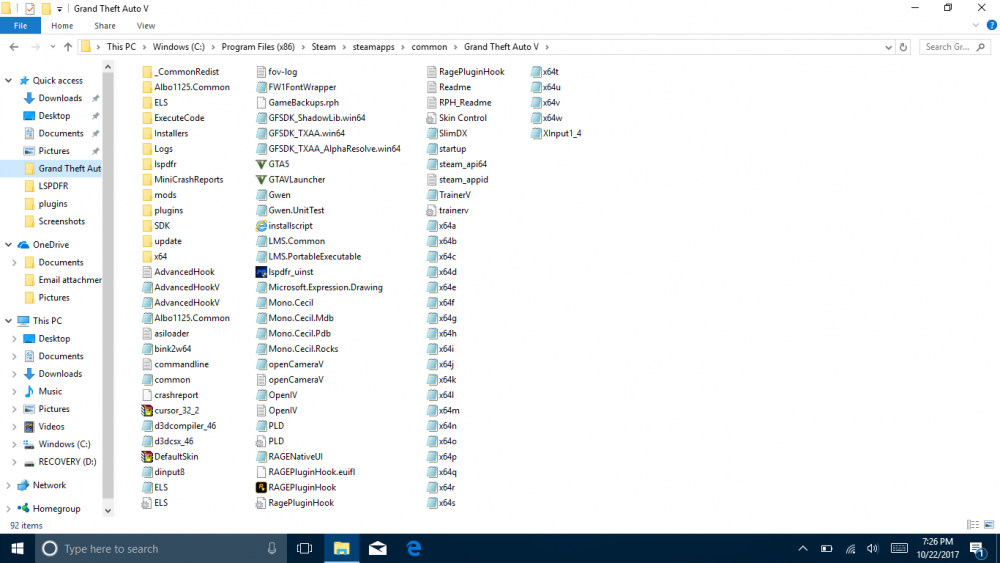Screen dimensions: 1000x563
Task: Open the recent locations dropdown arrow
Action: (52, 47)
